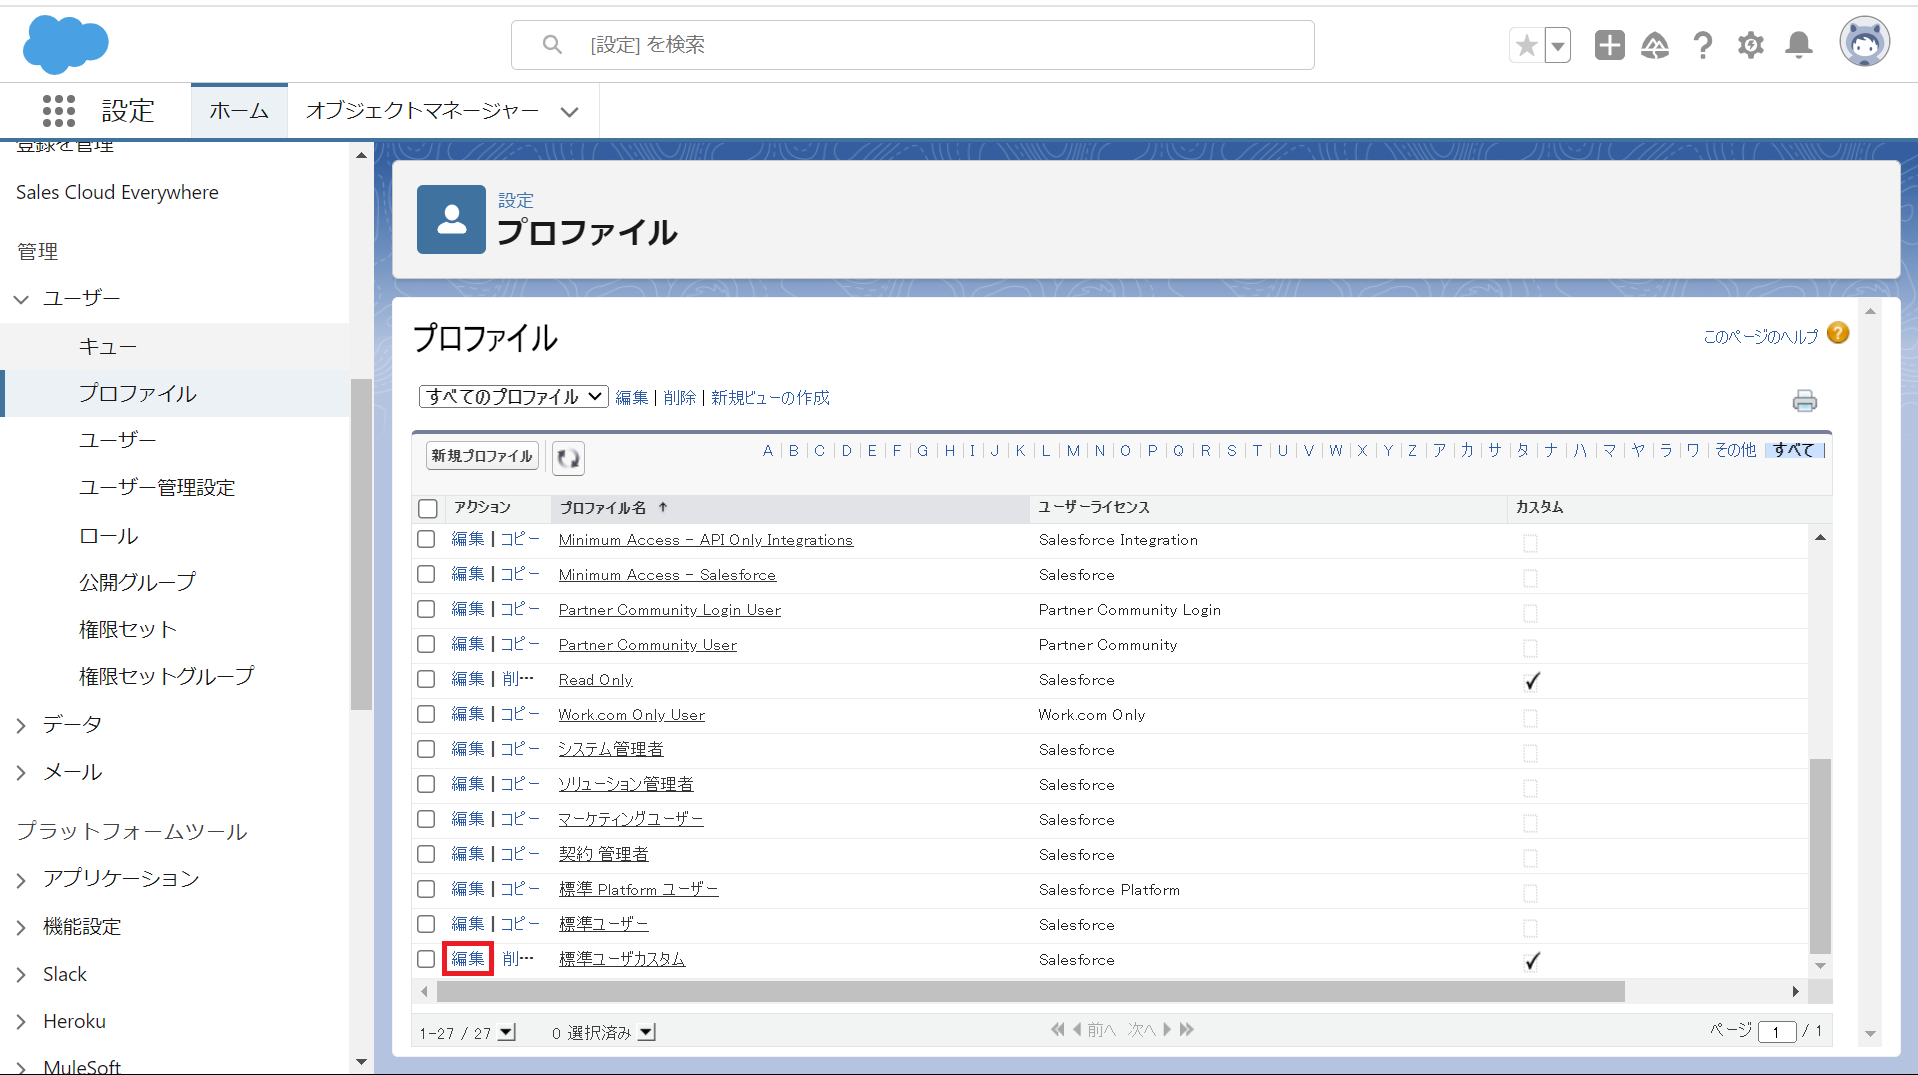Click コピー for システム管理者 row
1918x1075 pixels.
tap(519, 749)
